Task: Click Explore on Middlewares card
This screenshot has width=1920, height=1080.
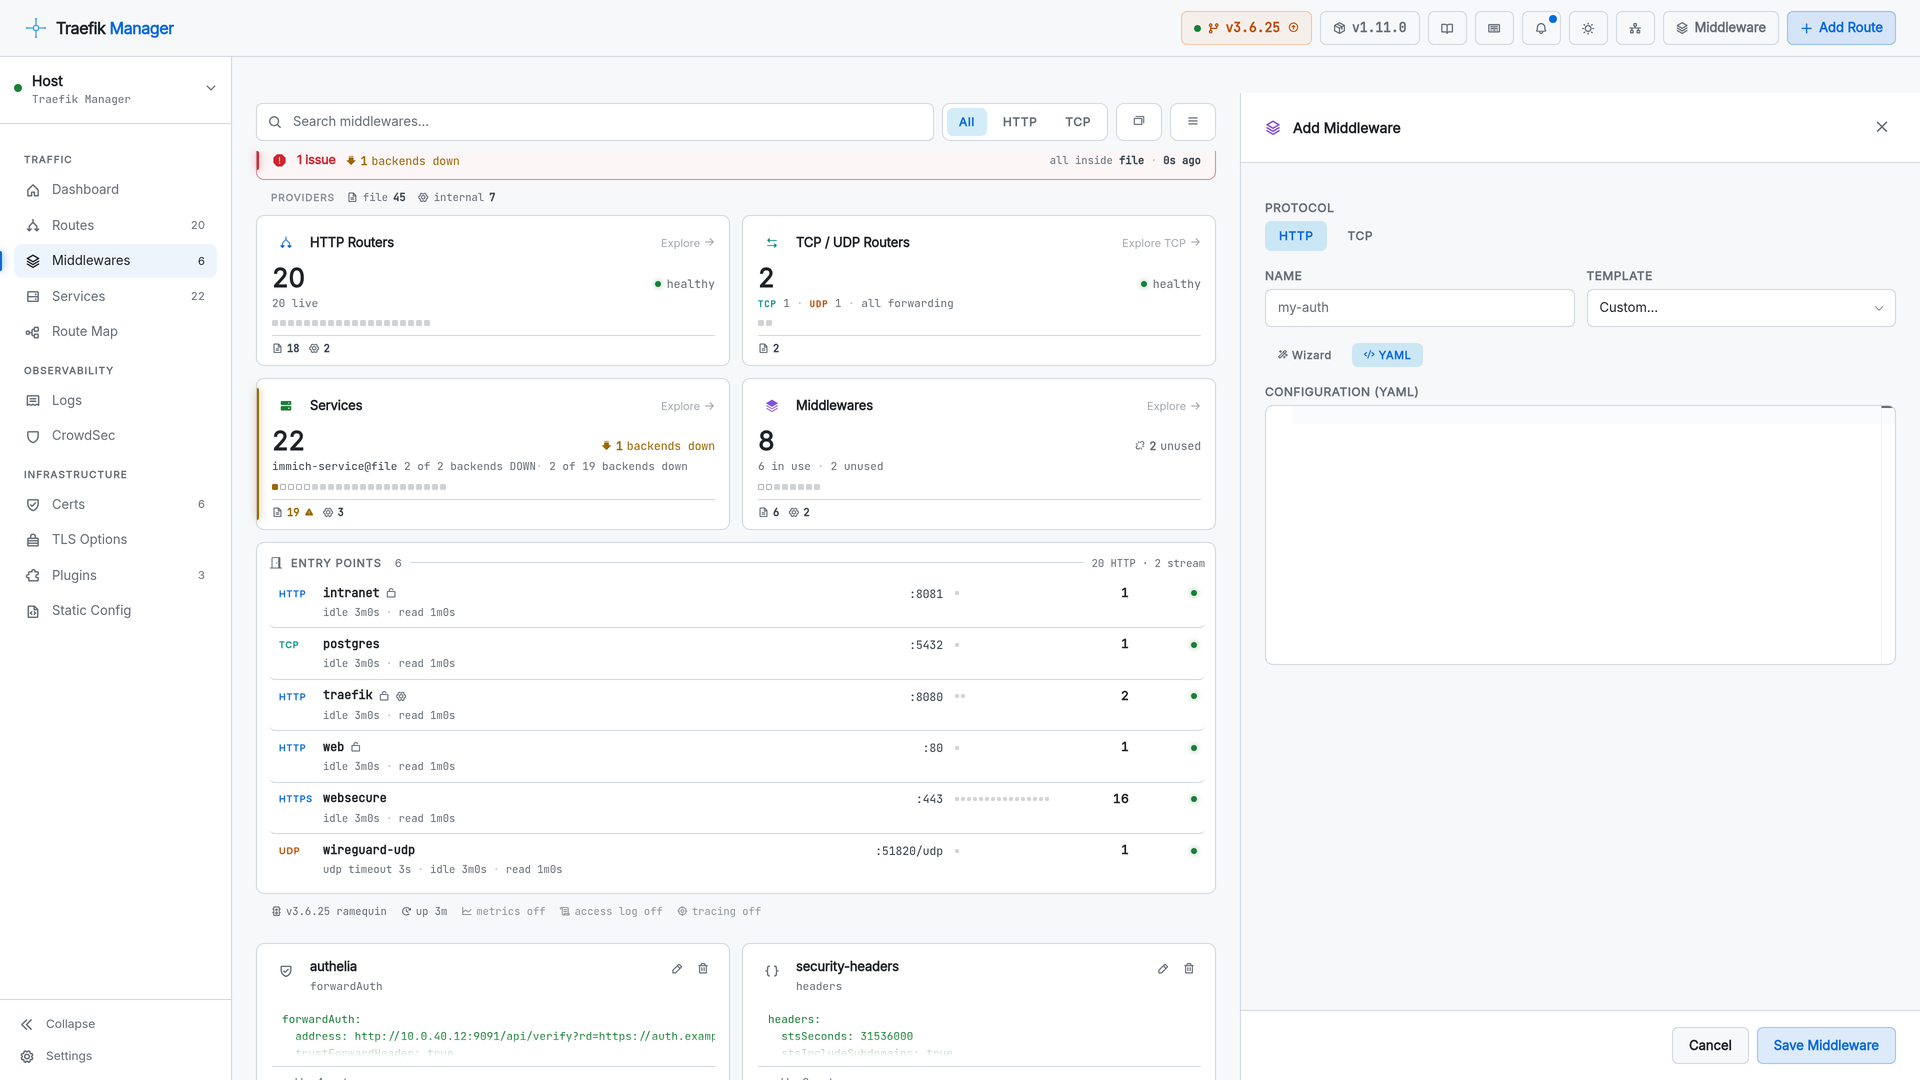Action: pyautogui.click(x=1173, y=406)
